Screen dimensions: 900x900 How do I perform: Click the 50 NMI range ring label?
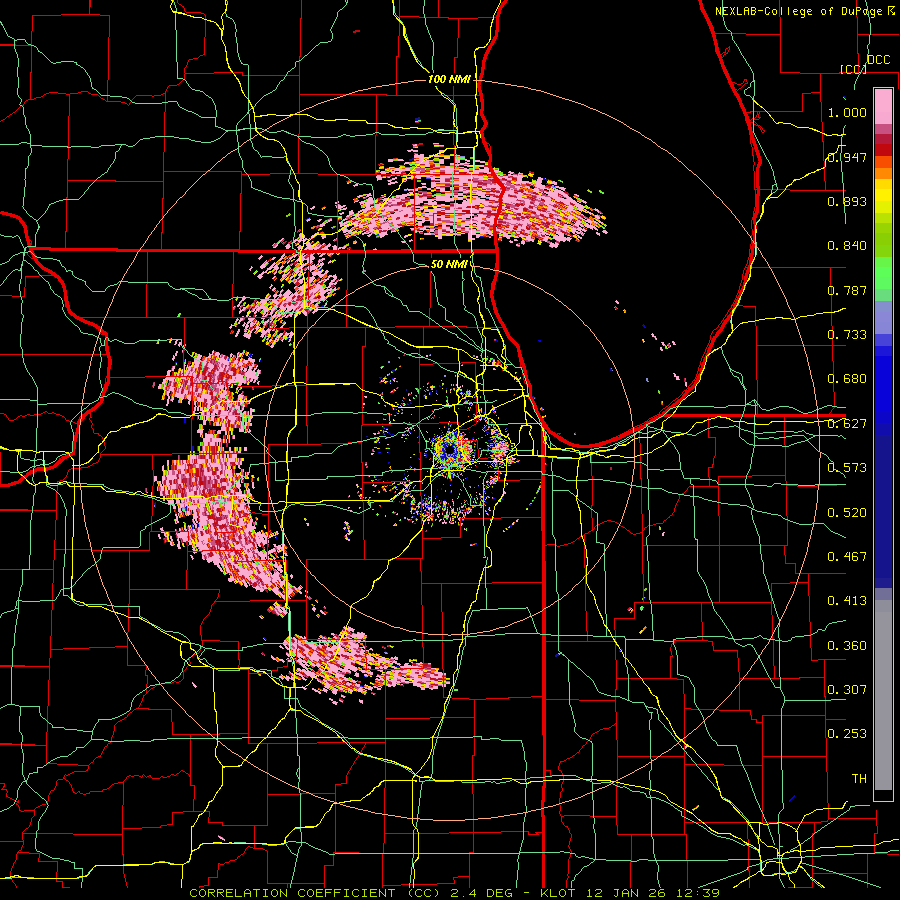pyautogui.click(x=449, y=264)
